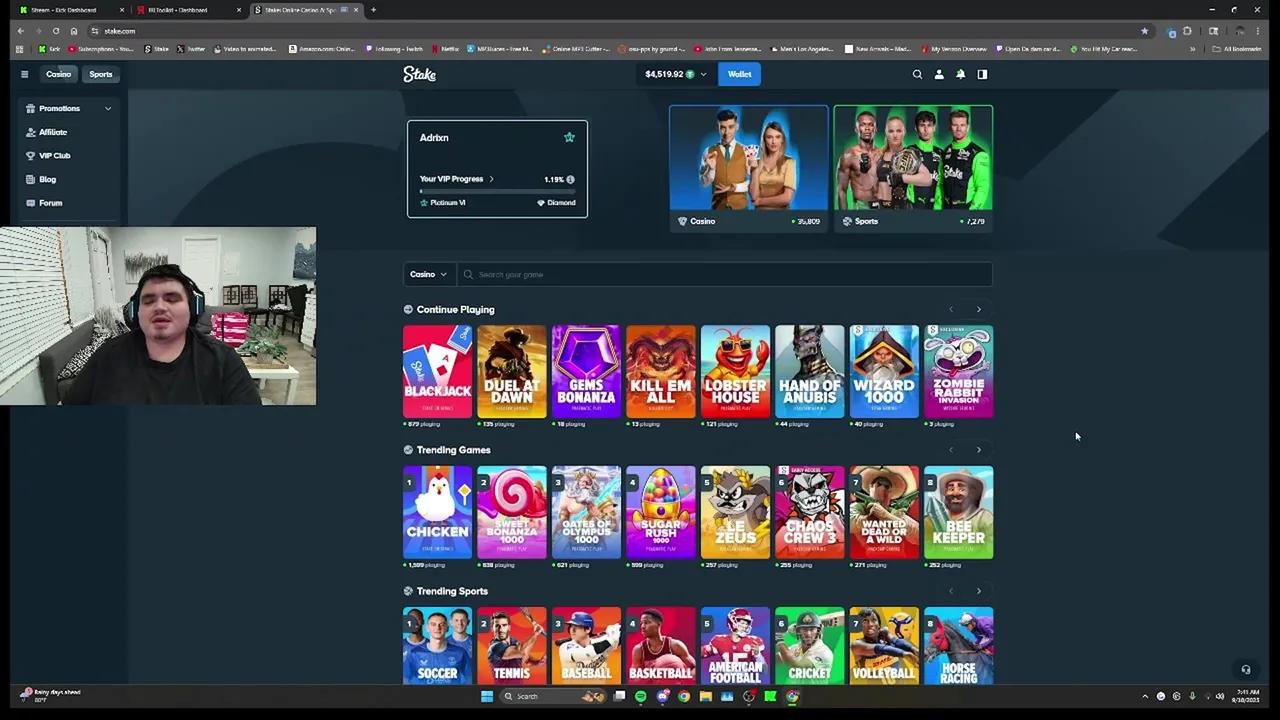
Task: Open the Sports banner card
Action: [x=913, y=168]
